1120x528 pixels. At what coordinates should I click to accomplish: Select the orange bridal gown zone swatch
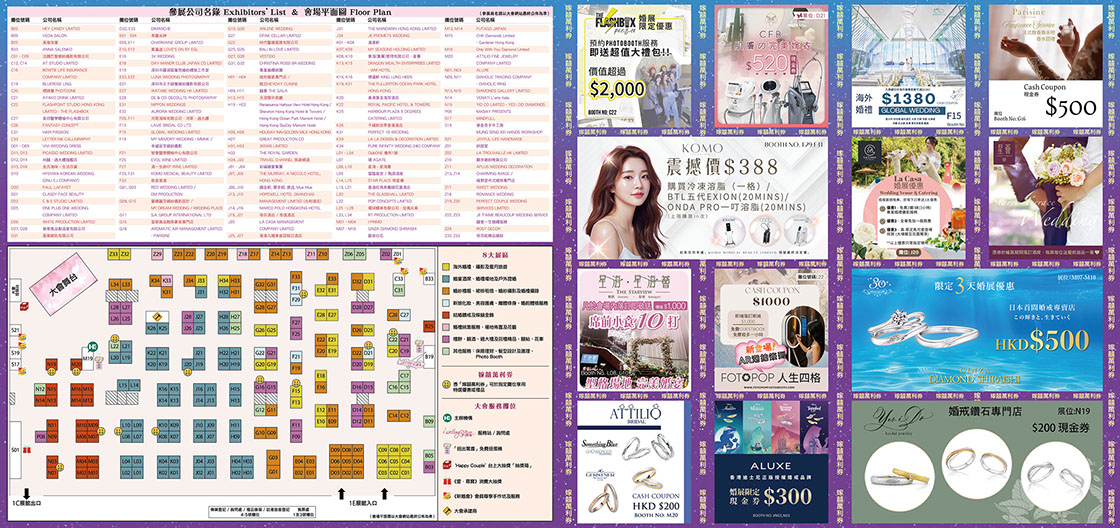[x=445, y=290]
